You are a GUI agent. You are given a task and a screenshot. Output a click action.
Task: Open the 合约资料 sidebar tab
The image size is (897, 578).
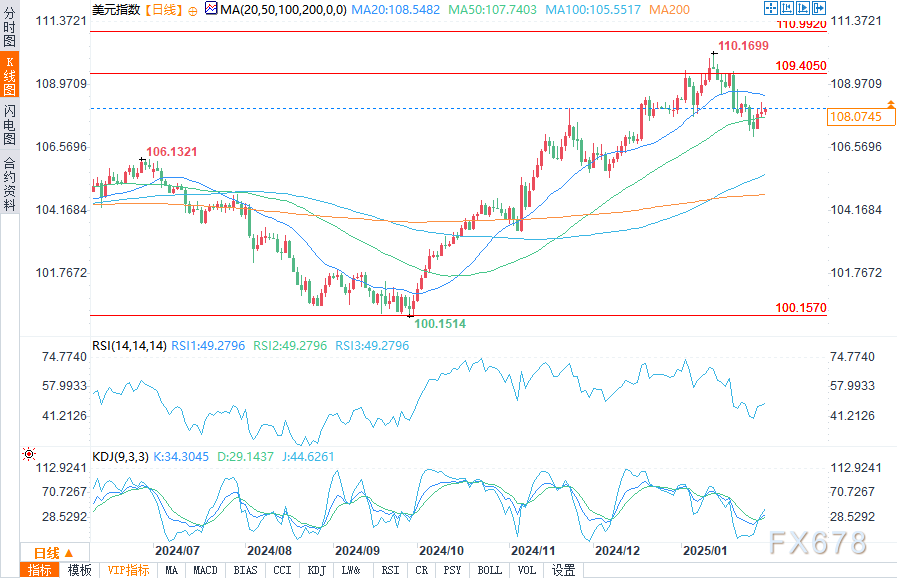pos(9,183)
